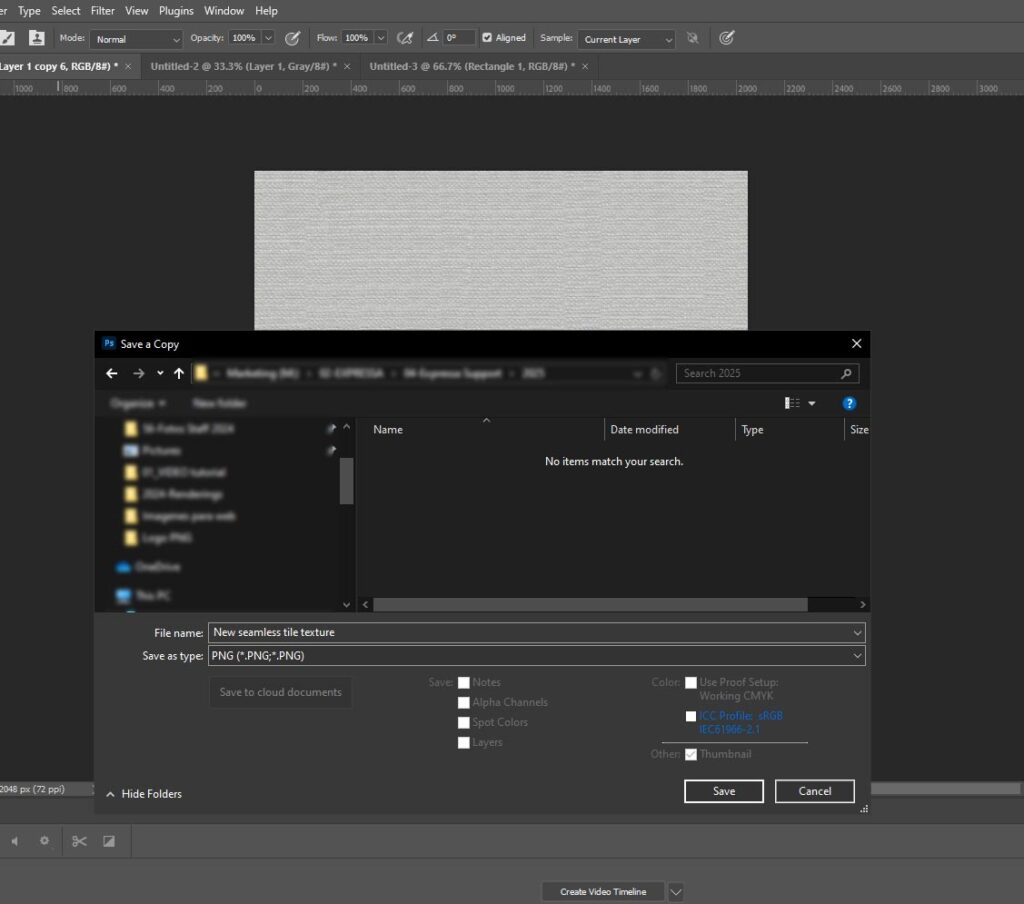Screen dimensions: 1024x904
Task: Click the pressure for size icon
Action: click(x=727, y=38)
